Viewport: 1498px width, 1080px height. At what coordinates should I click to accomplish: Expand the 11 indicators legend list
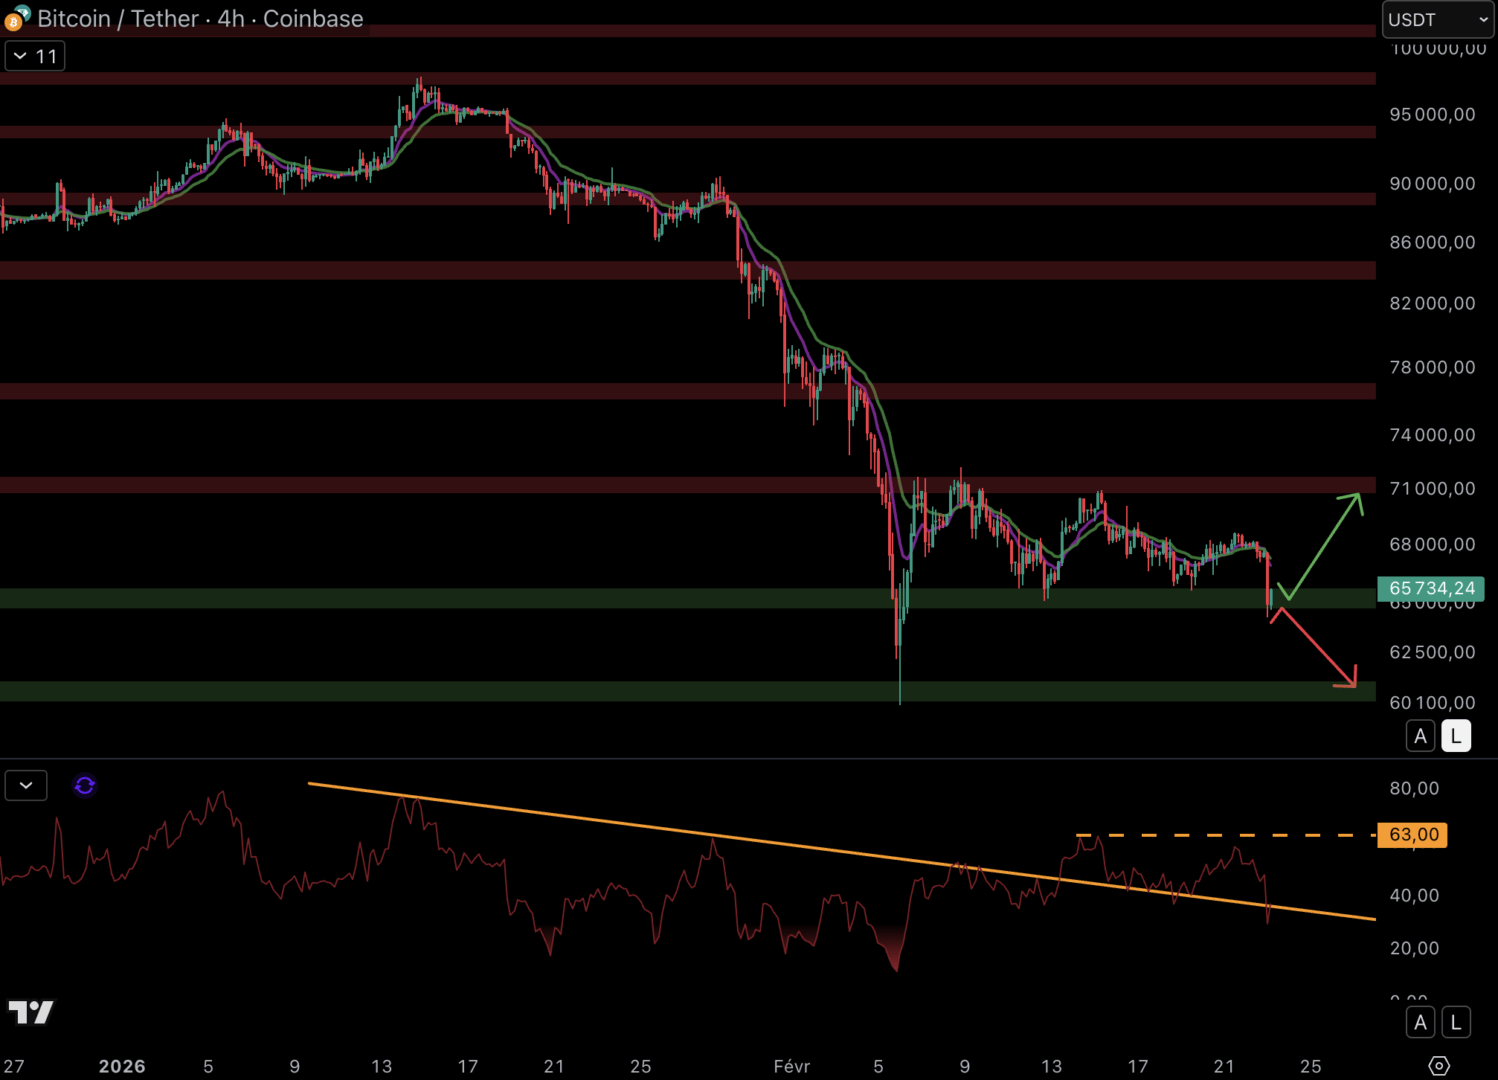(35, 56)
